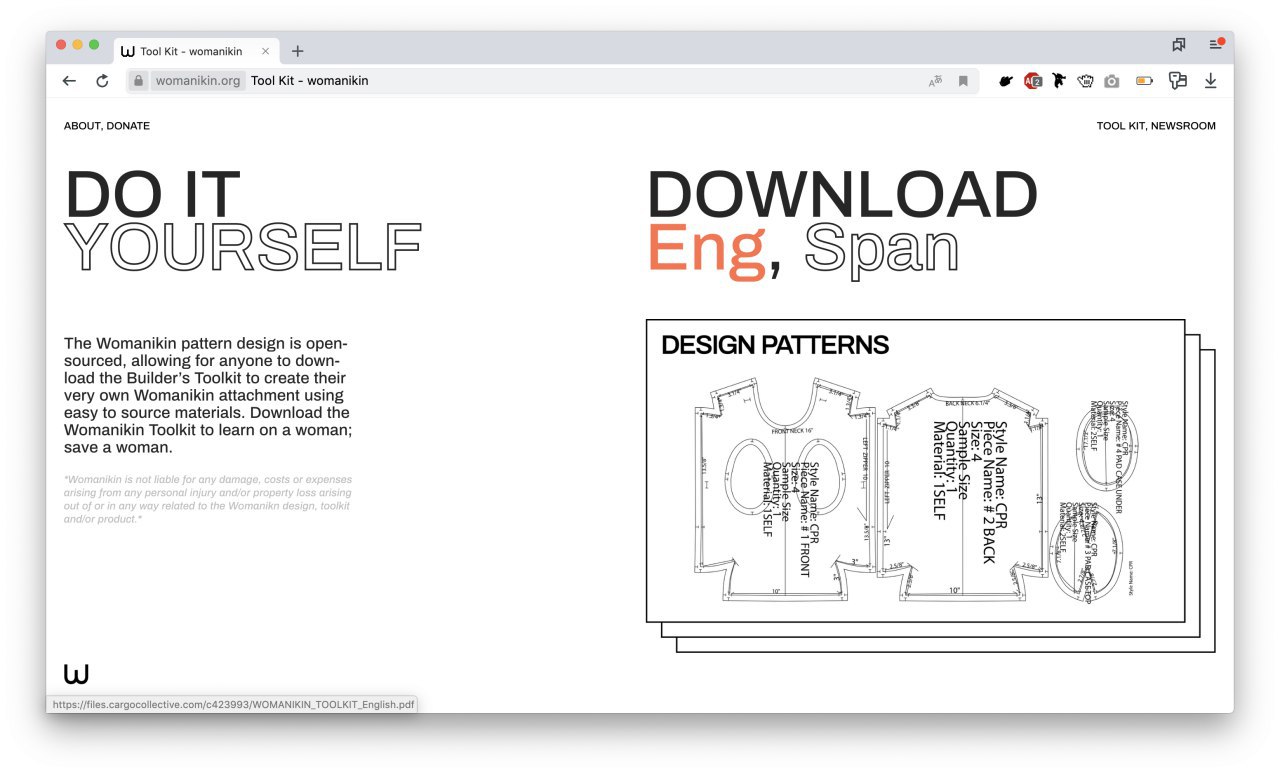Open the NEWSROOM navigation link
Image resolution: width=1280 pixels, height=774 pixels.
point(1183,126)
